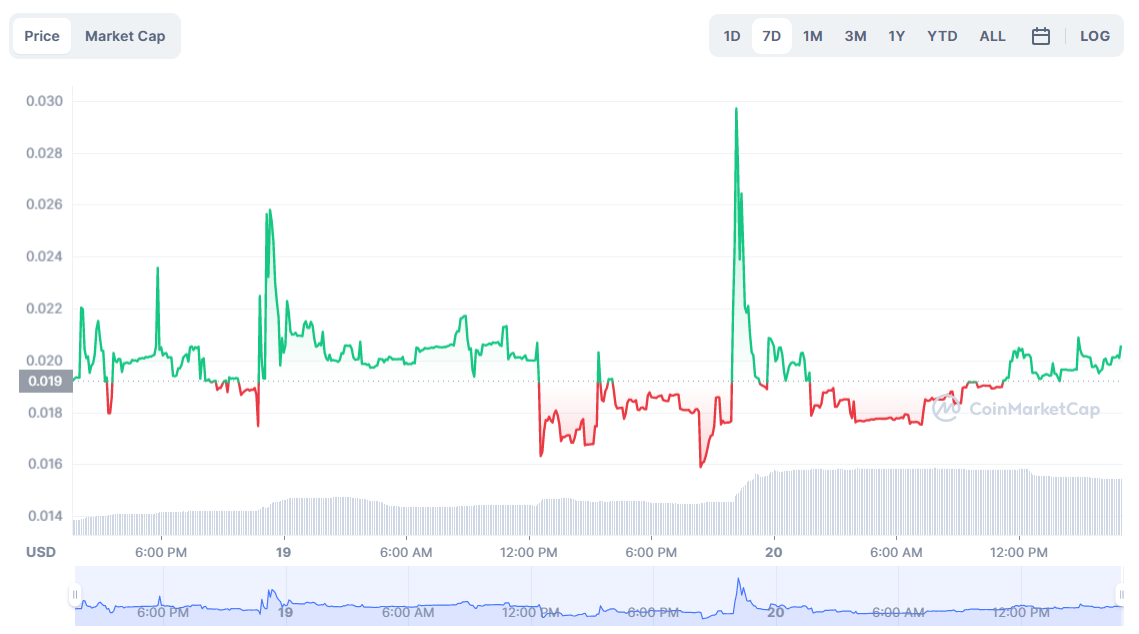Toggle logarithmic scale with LOG
The height and width of the screenshot is (634, 1139).
coord(1094,35)
